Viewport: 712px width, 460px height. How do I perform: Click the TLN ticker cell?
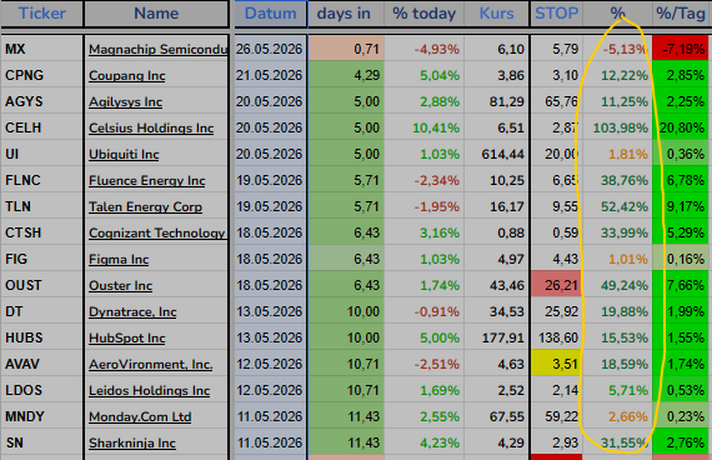42,207
